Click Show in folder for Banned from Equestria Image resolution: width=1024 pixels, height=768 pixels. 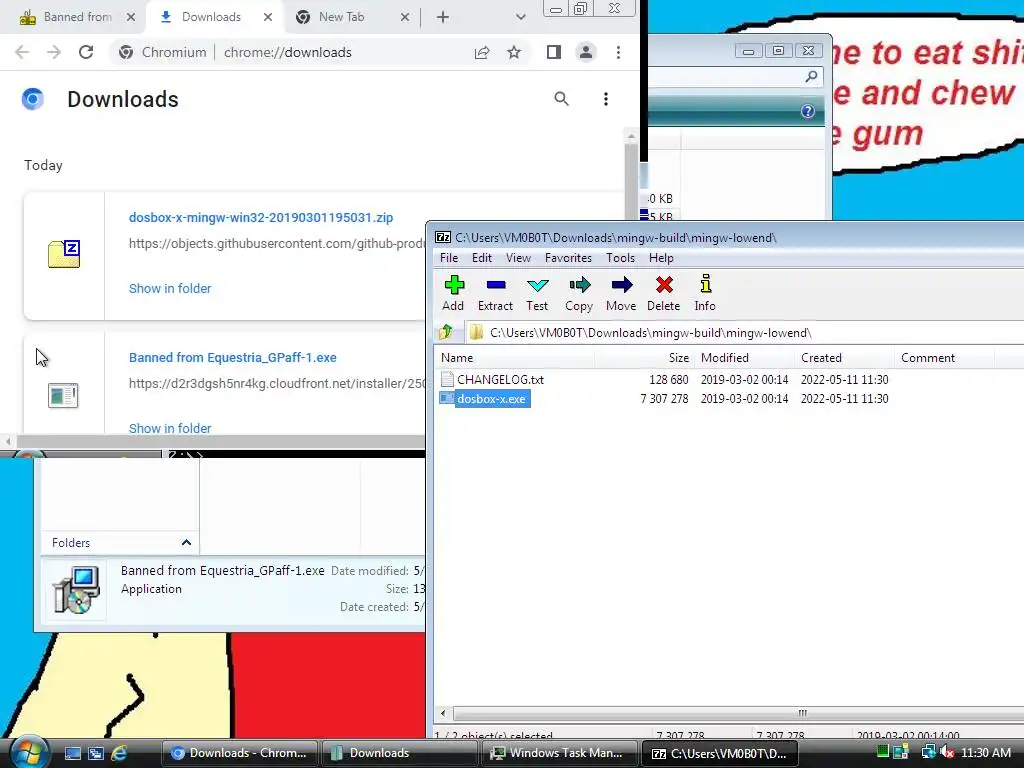pyautogui.click(x=170, y=428)
